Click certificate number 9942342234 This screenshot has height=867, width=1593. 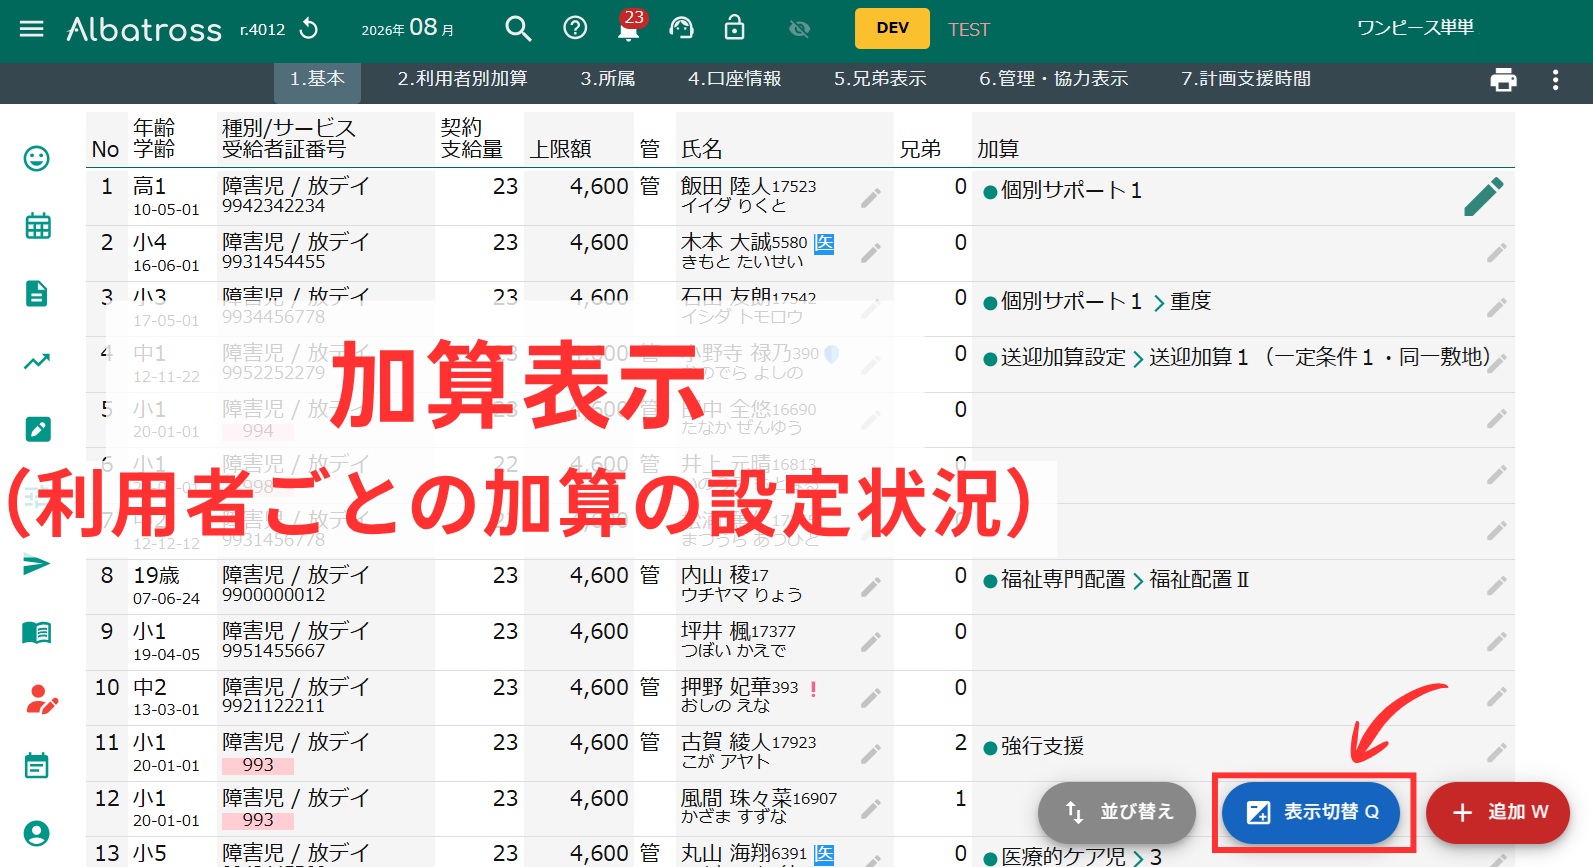[273, 206]
